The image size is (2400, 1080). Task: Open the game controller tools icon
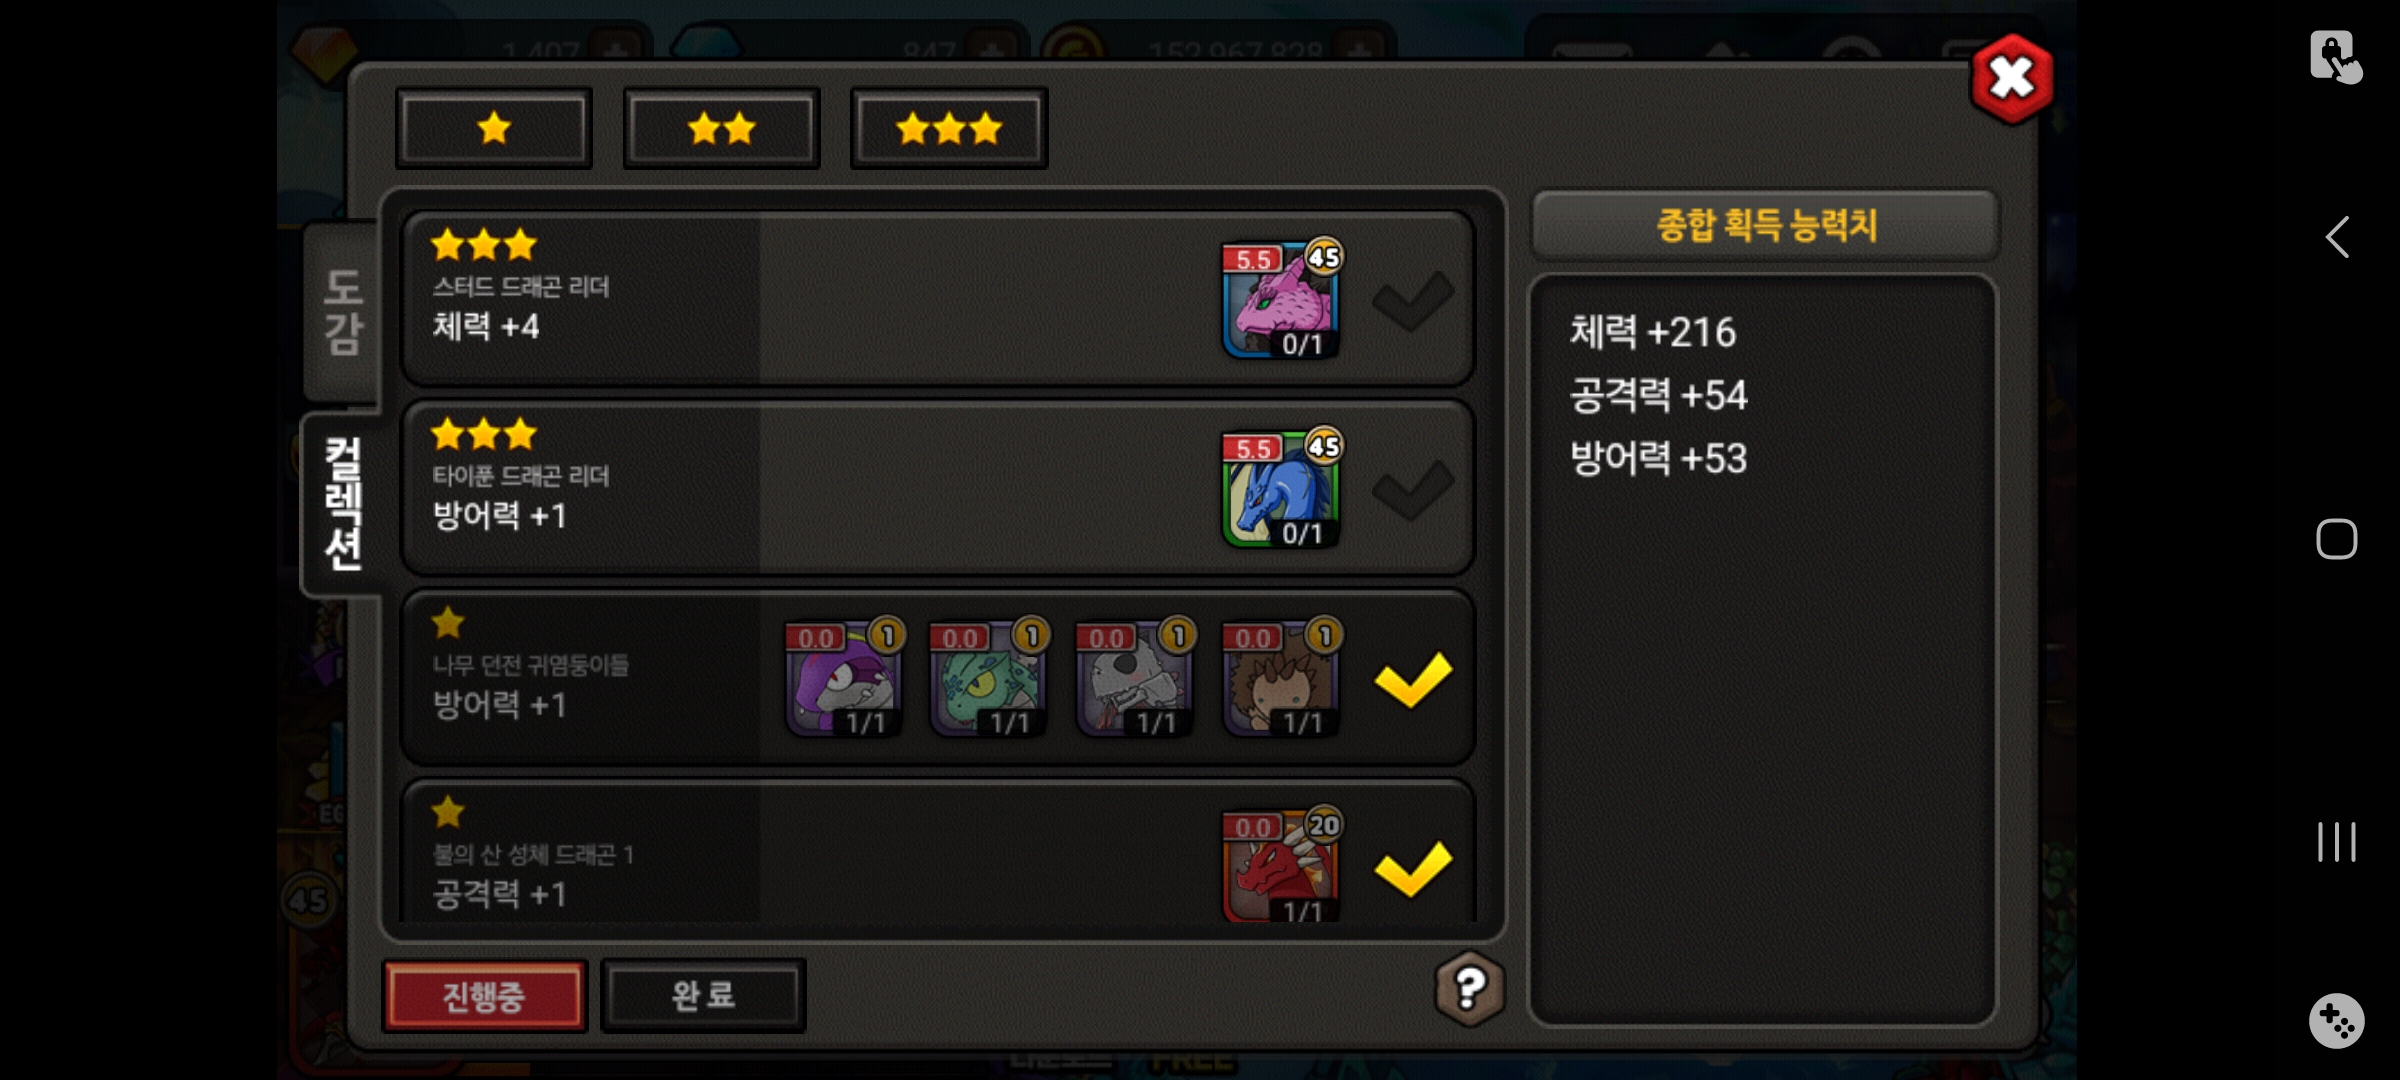point(2336,1020)
